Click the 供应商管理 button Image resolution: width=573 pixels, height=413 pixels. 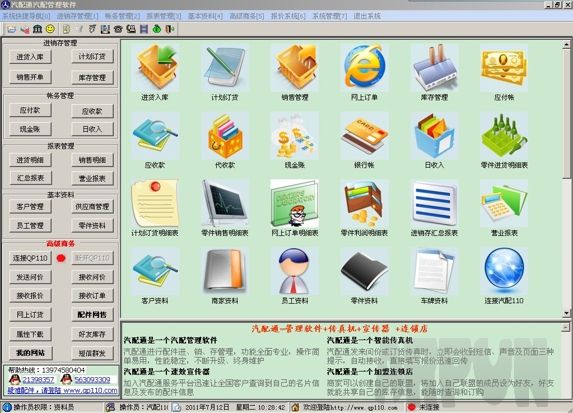tap(92, 206)
